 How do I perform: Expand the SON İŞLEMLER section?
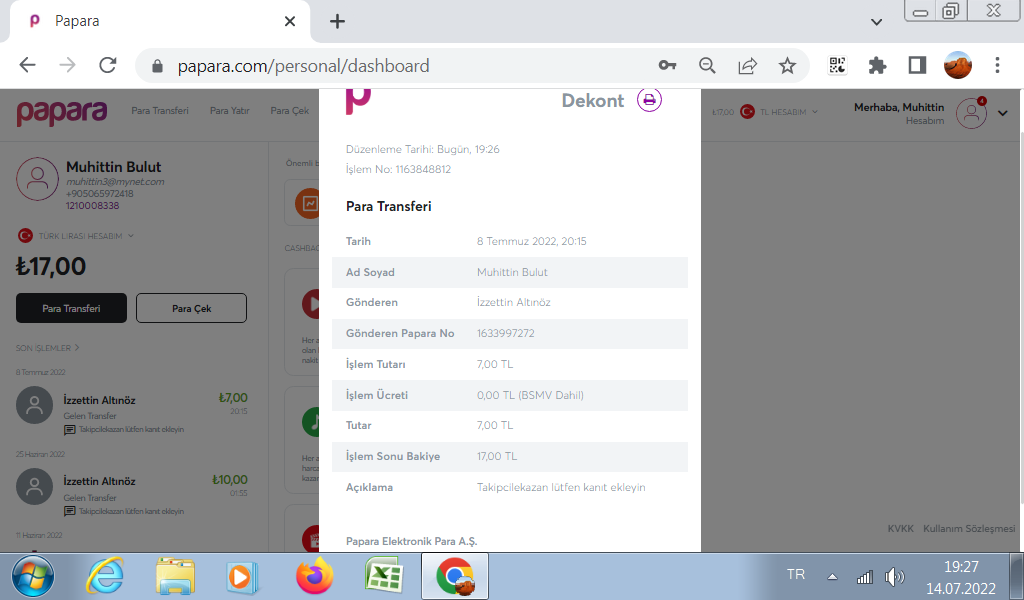(x=48, y=348)
